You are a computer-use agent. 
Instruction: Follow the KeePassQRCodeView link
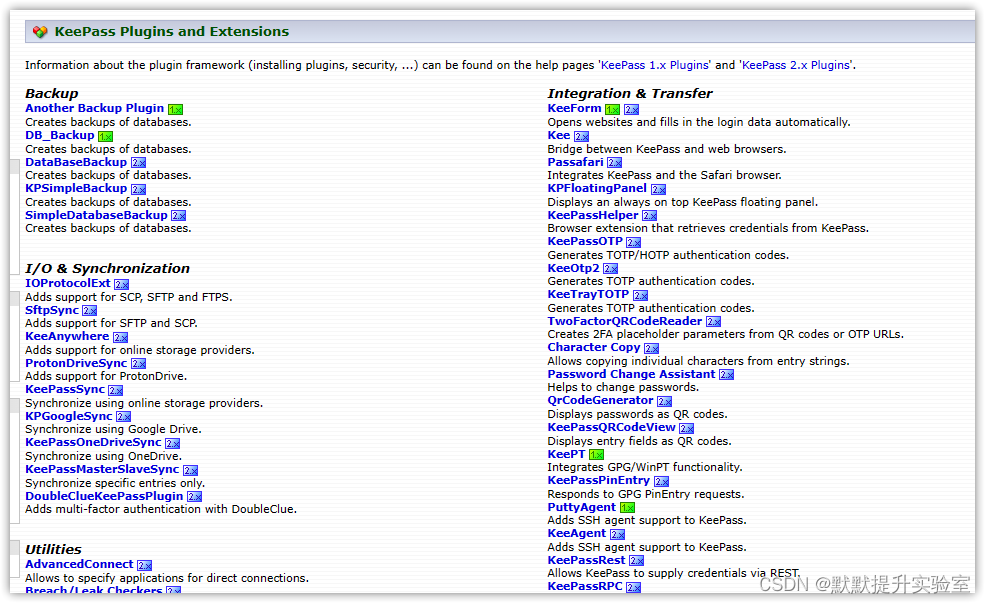611,427
